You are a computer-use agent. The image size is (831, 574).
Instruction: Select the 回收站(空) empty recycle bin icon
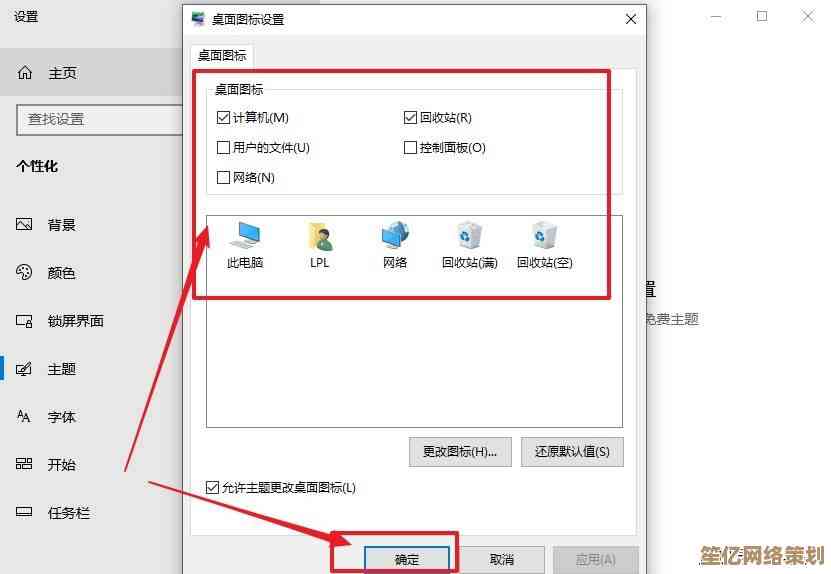545,245
